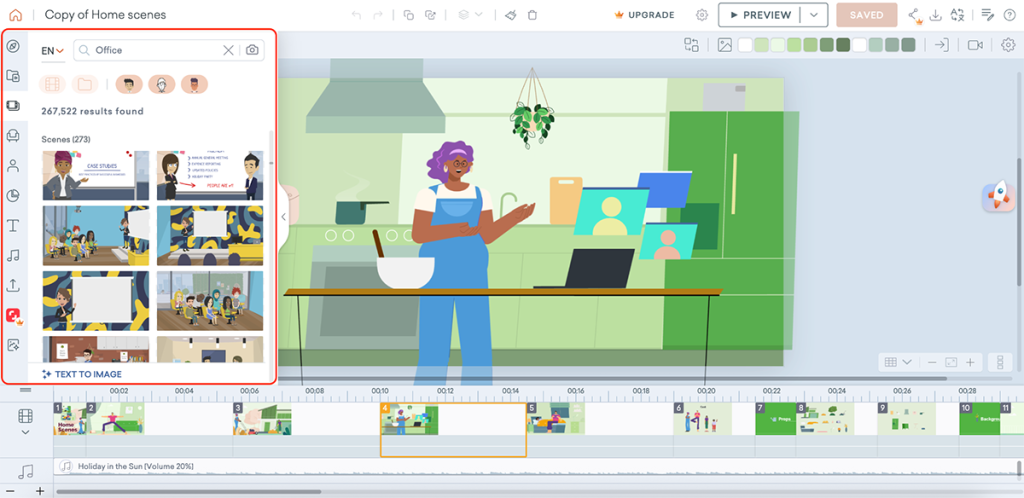The image size is (1024, 498).
Task: Search by image using camera icon
Action: [252, 50]
